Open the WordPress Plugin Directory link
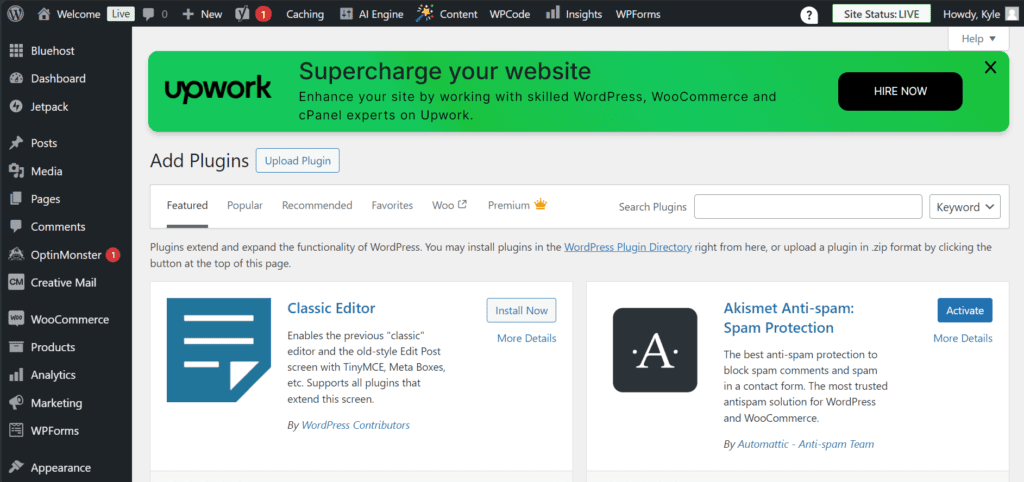Screen dimensions: 1024x482 tap(628, 248)
